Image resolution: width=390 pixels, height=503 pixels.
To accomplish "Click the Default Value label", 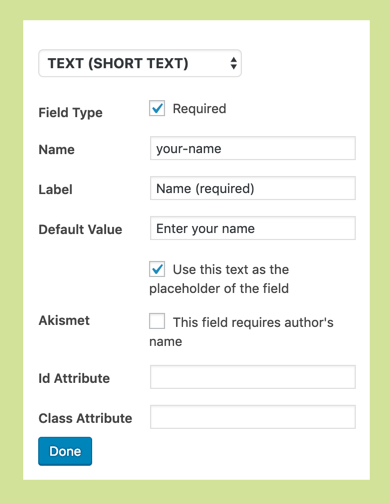I will pos(80,229).
